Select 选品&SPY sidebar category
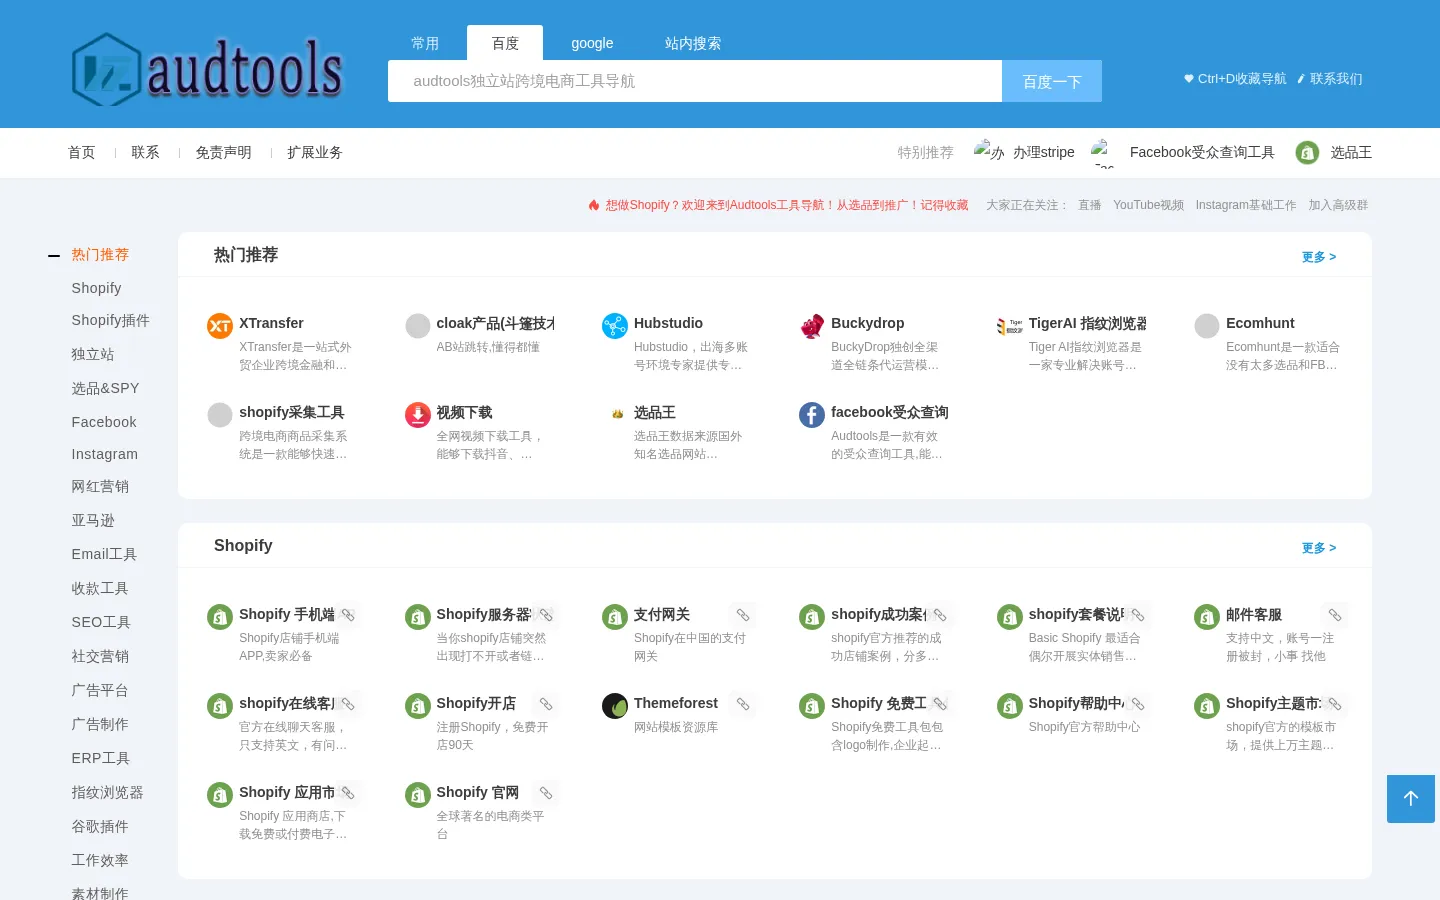 (105, 388)
